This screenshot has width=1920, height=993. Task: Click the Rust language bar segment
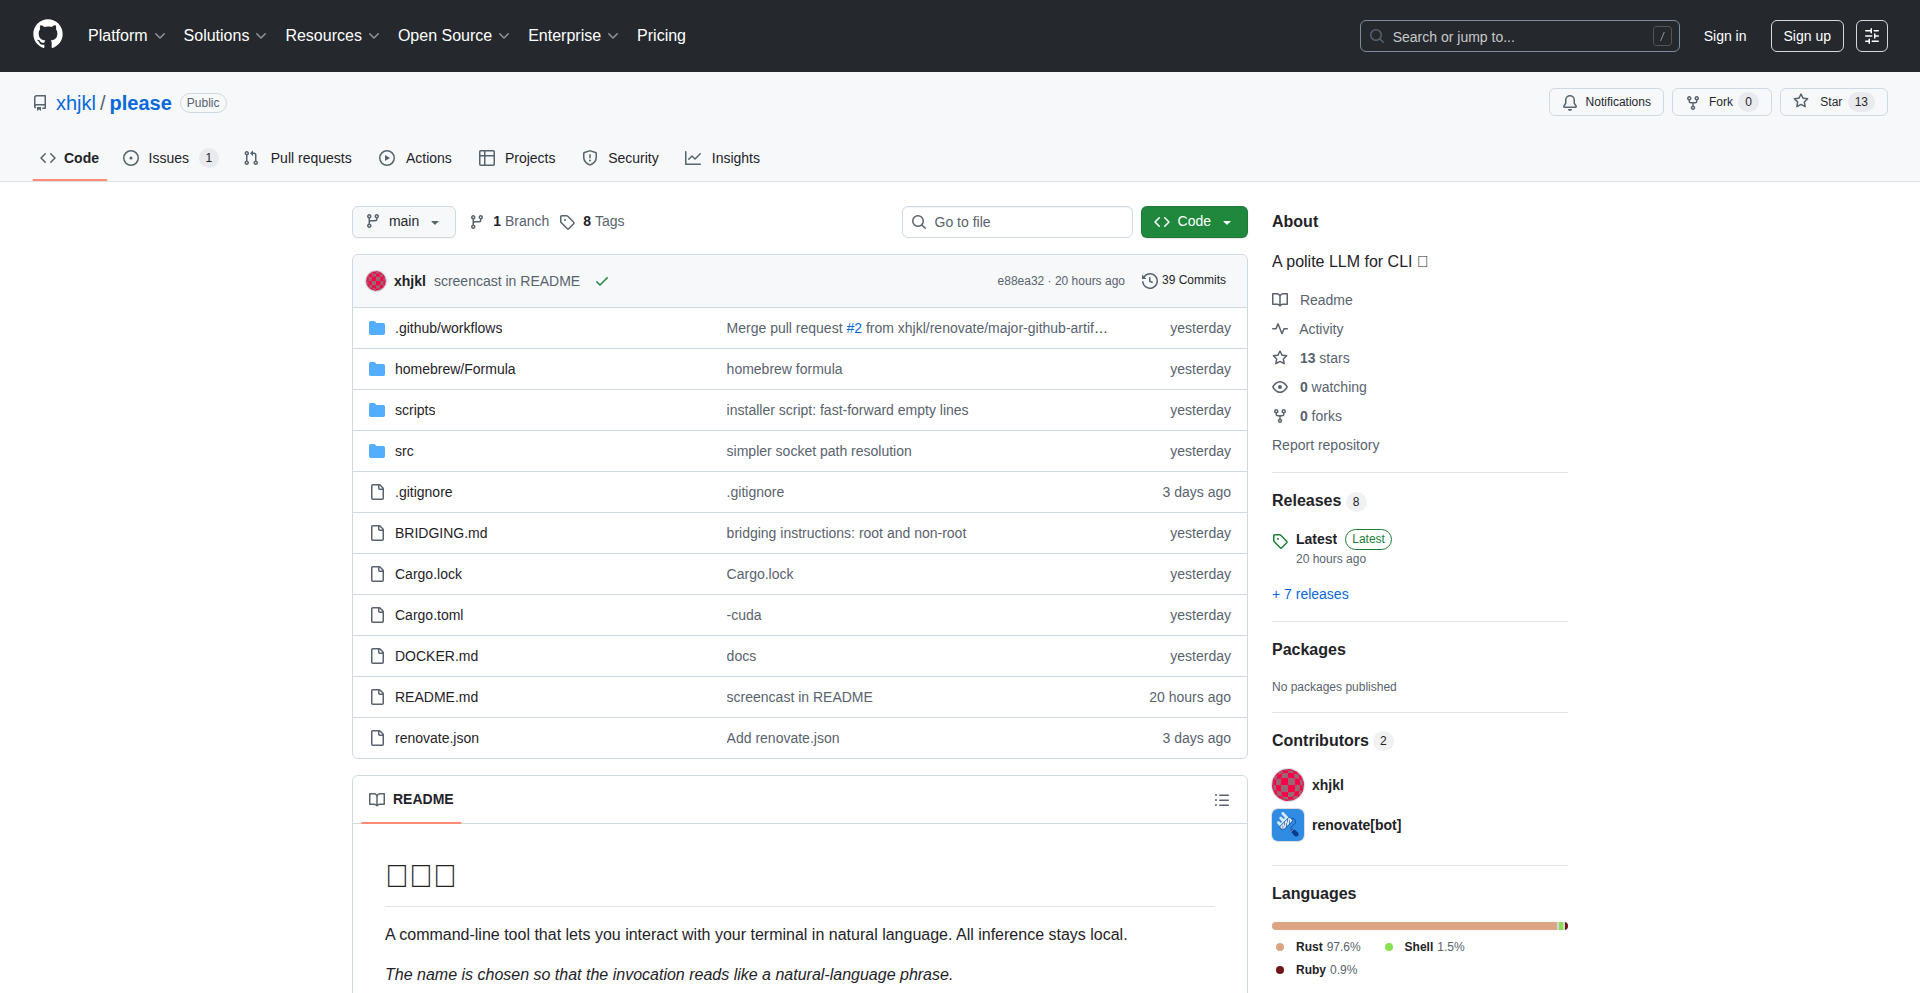click(x=1415, y=926)
